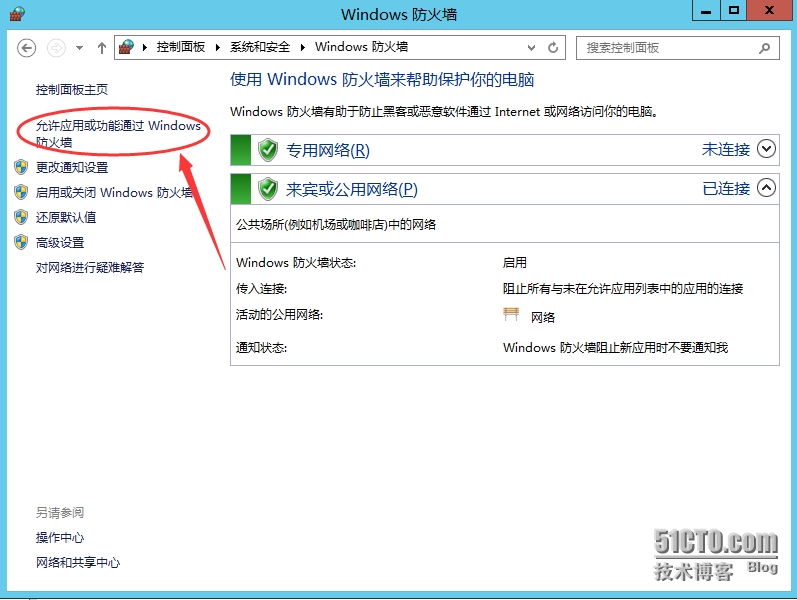The height and width of the screenshot is (600, 797).
Task: Click the network bench icon beside 网络
Action: coord(511,314)
